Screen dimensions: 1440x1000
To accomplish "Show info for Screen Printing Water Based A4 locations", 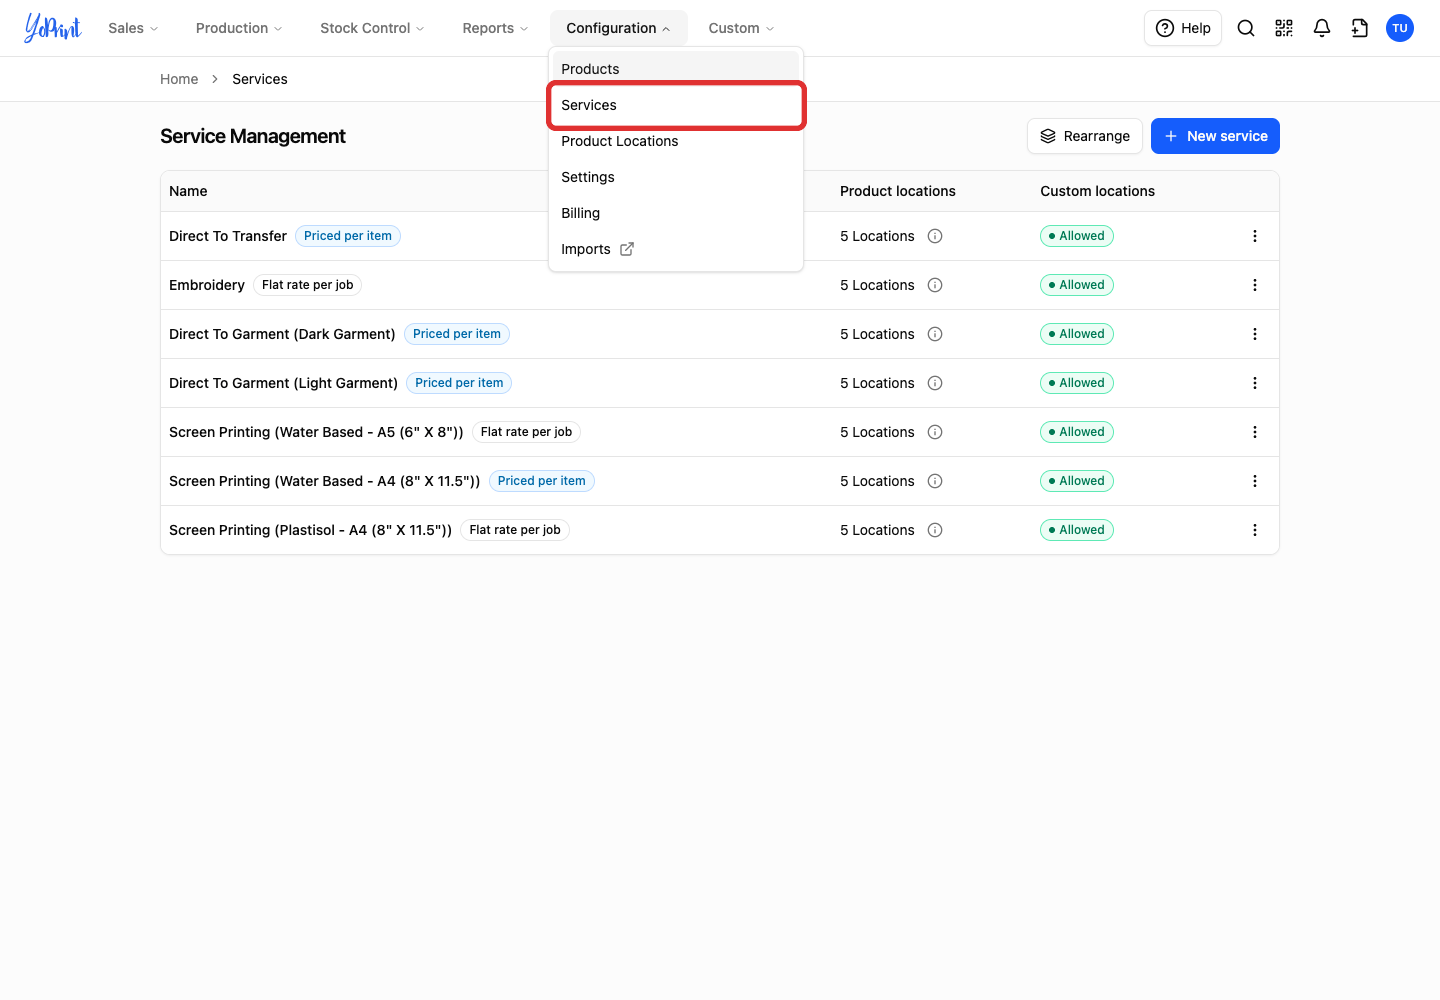I will pos(935,481).
